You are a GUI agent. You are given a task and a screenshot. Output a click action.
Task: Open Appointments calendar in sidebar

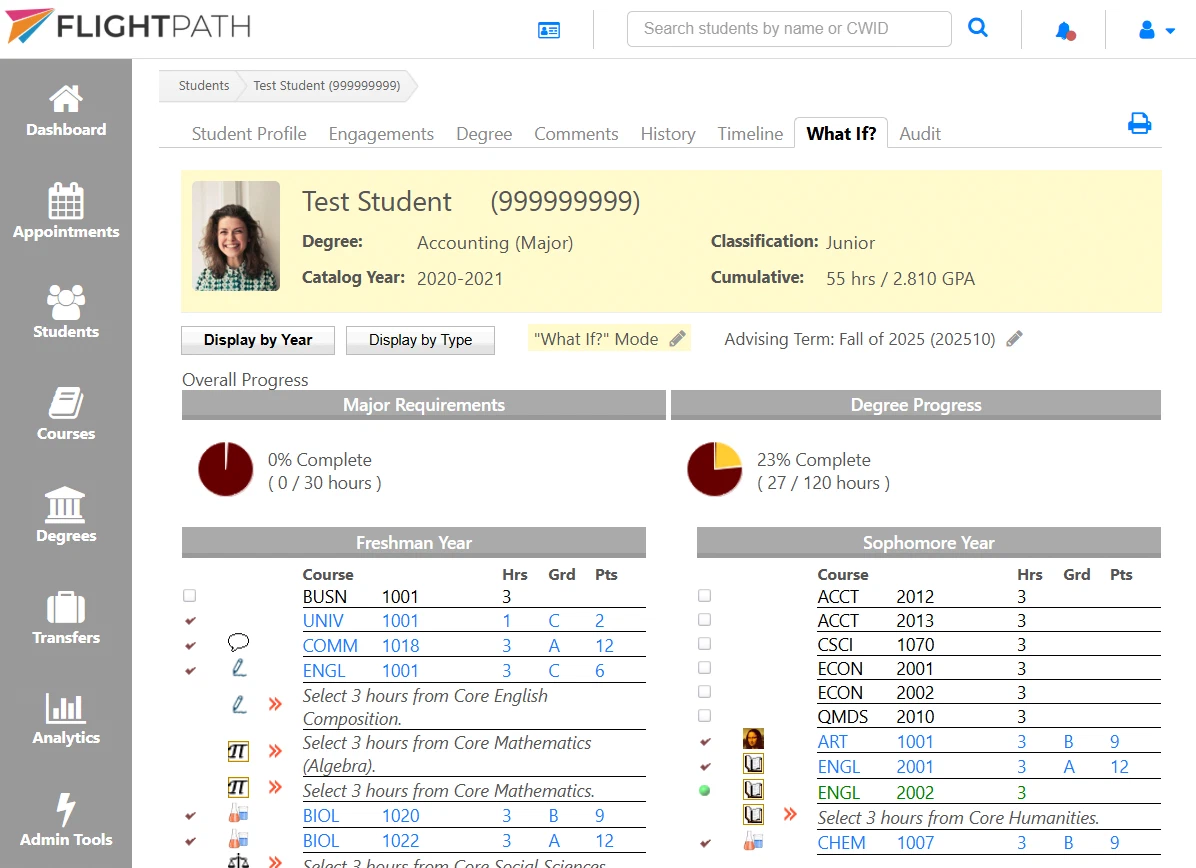click(66, 211)
